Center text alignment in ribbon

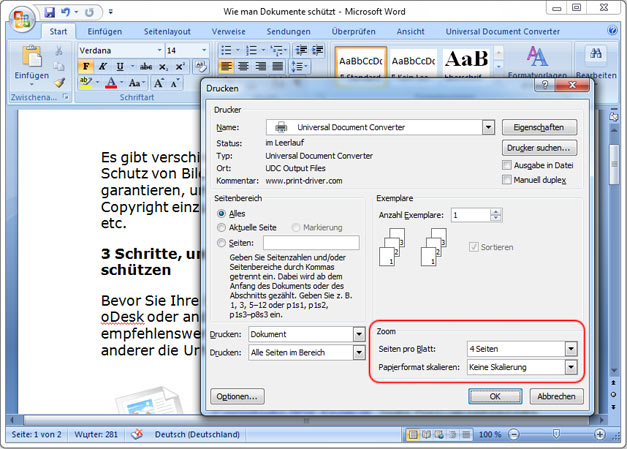click(x=244, y=66)
